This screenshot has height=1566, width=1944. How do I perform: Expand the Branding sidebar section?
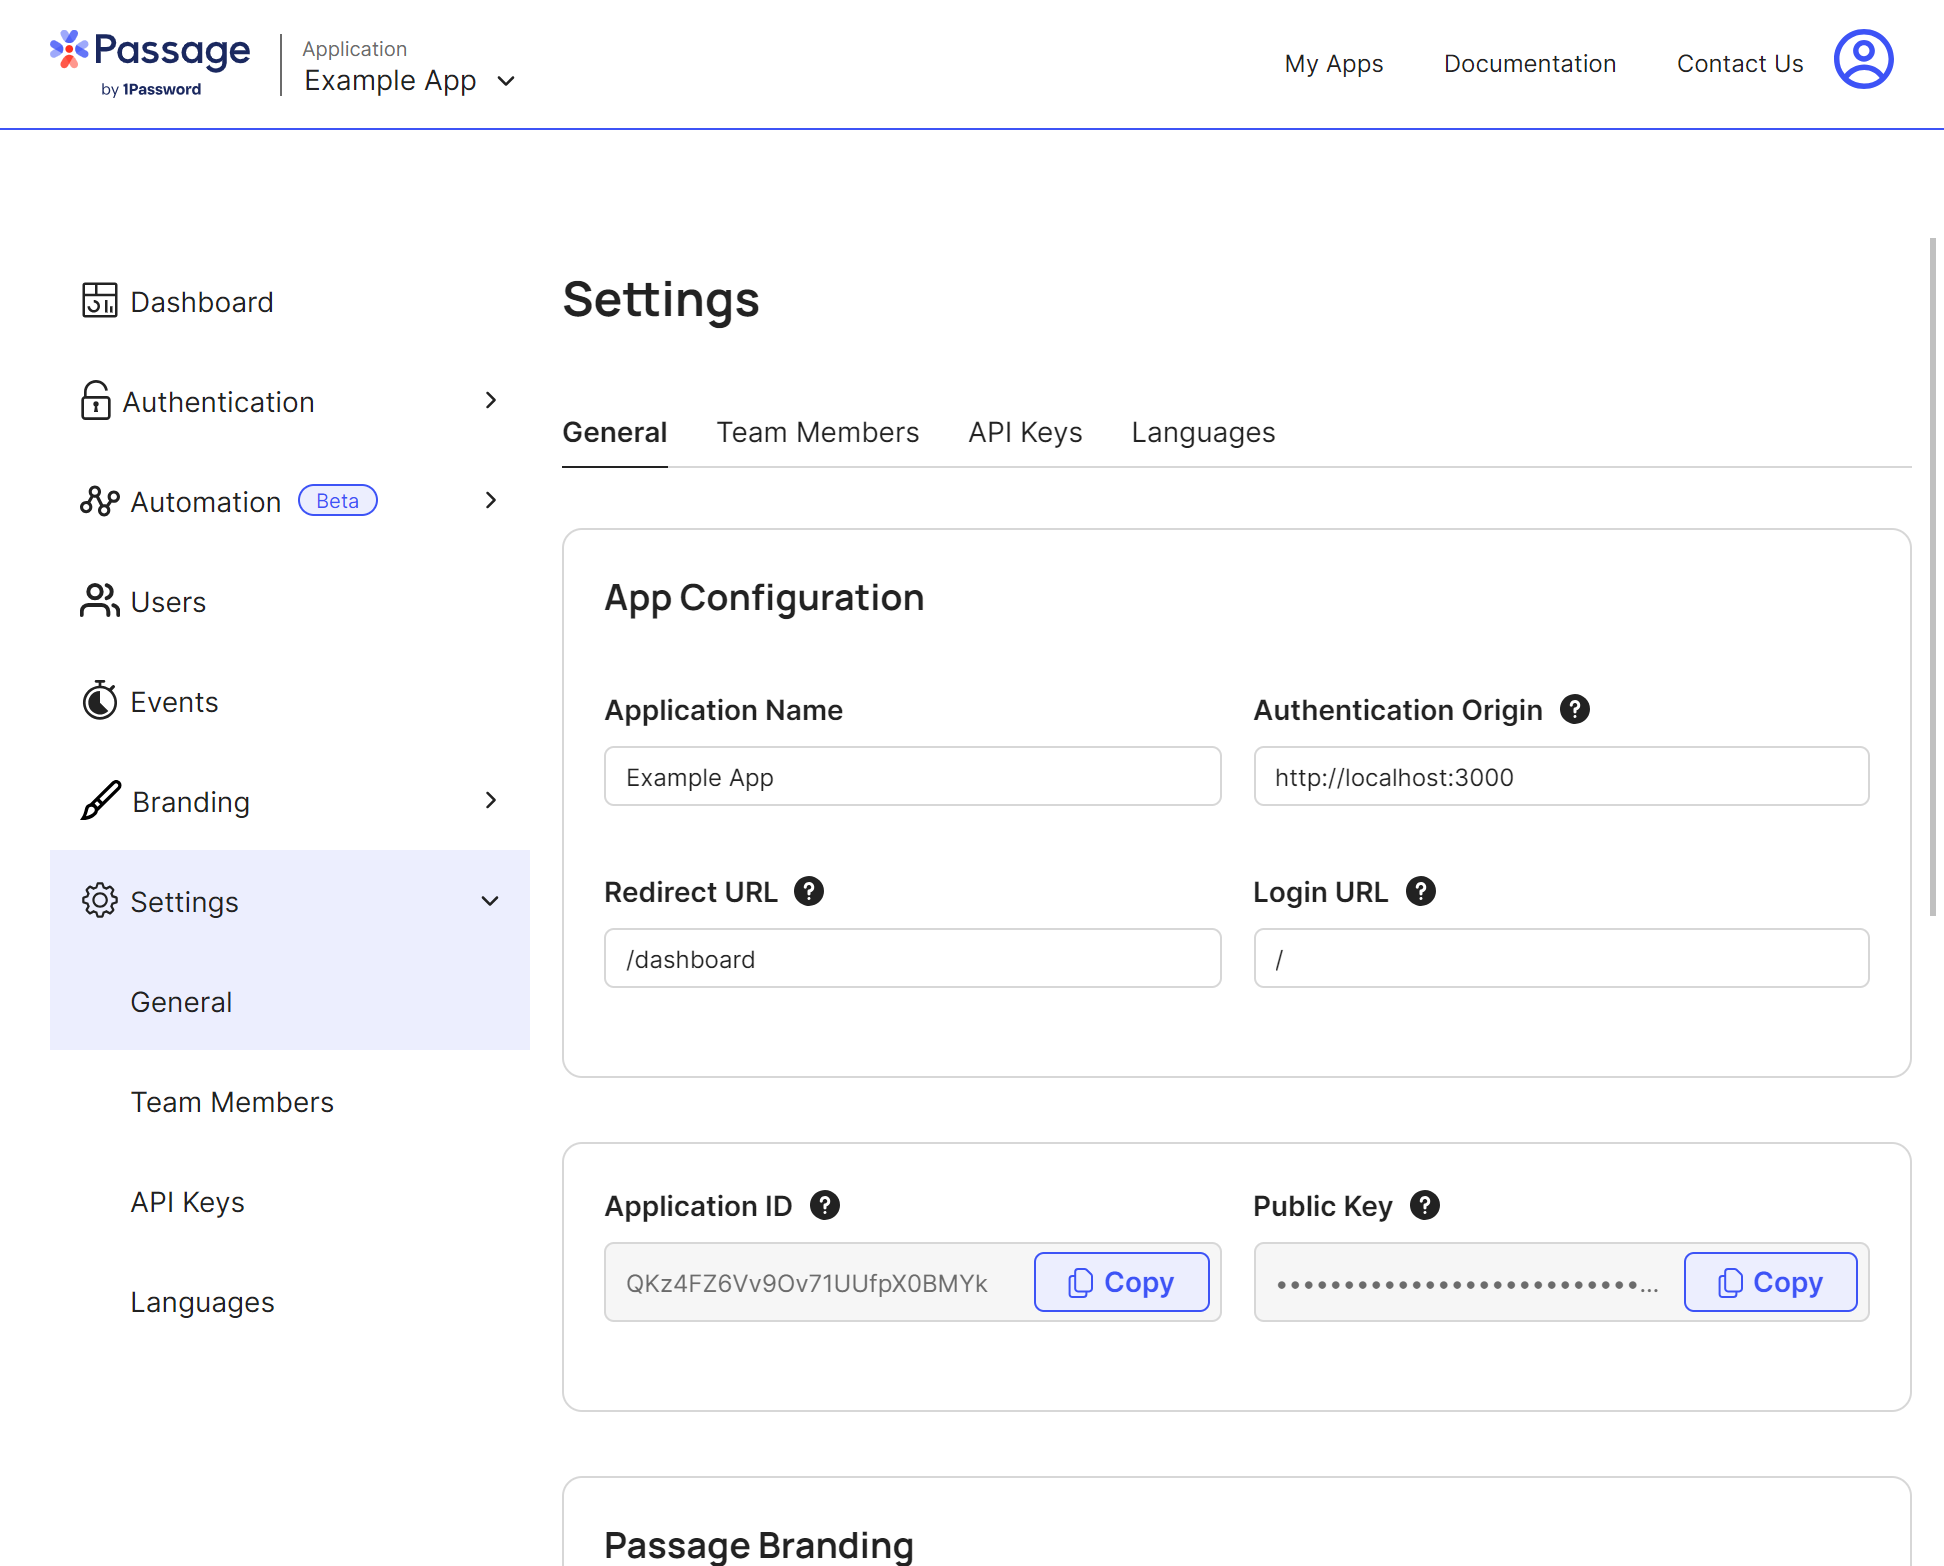coord(490,800)
